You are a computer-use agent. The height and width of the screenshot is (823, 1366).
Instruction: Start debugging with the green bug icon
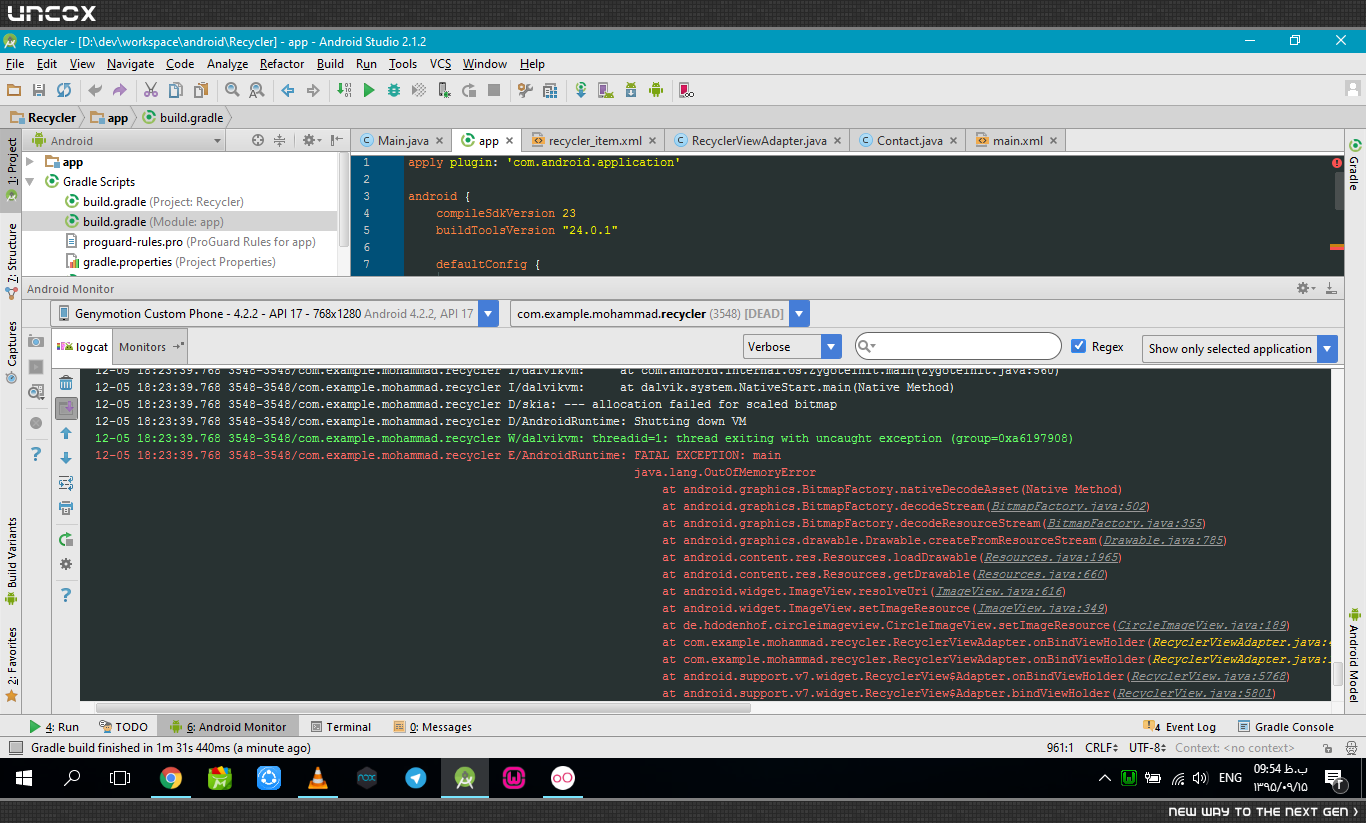pos(394,90)
